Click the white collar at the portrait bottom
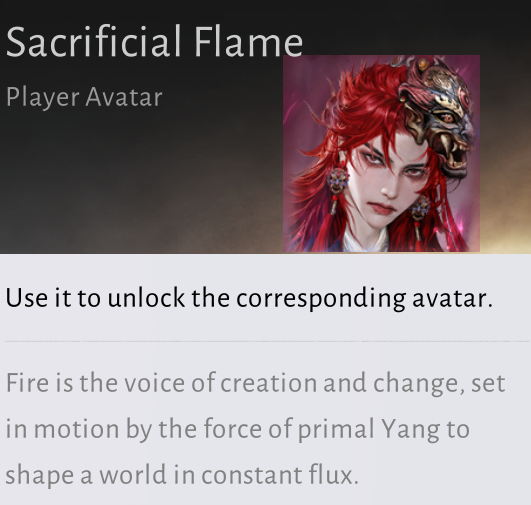This screenshot has height=505, width=531. (366, 241)
